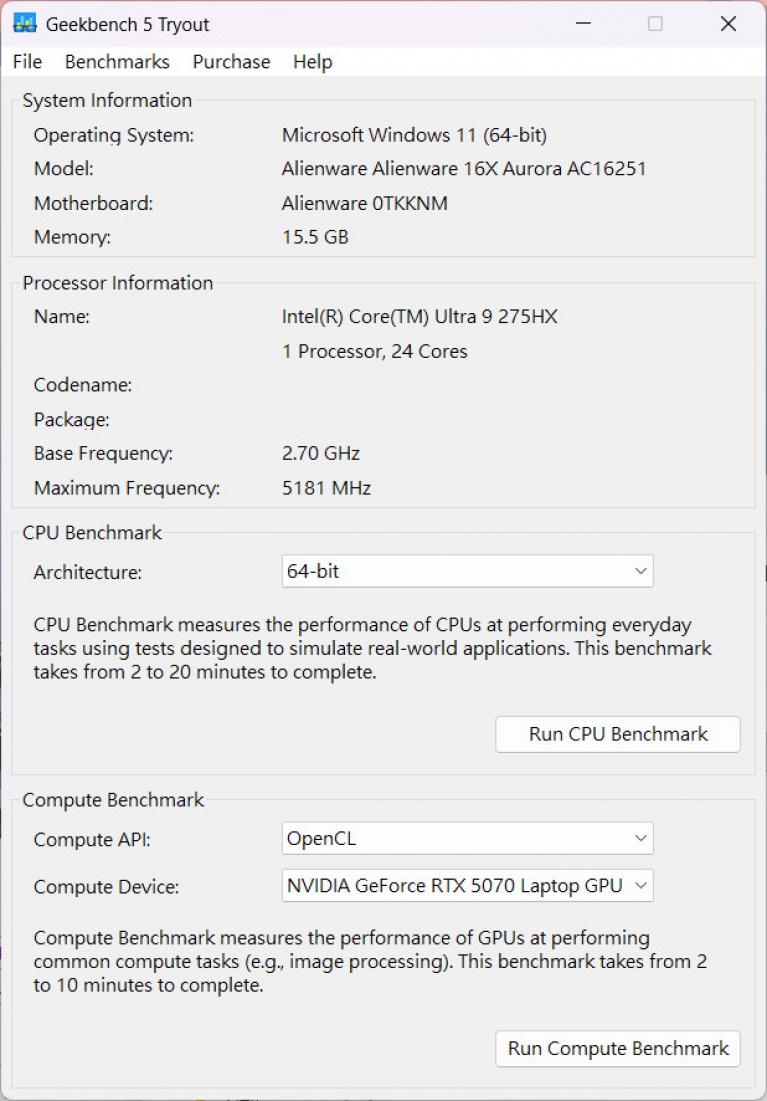Open the File menu
This screenshot has height=1101, width=767.
point(27,62)
